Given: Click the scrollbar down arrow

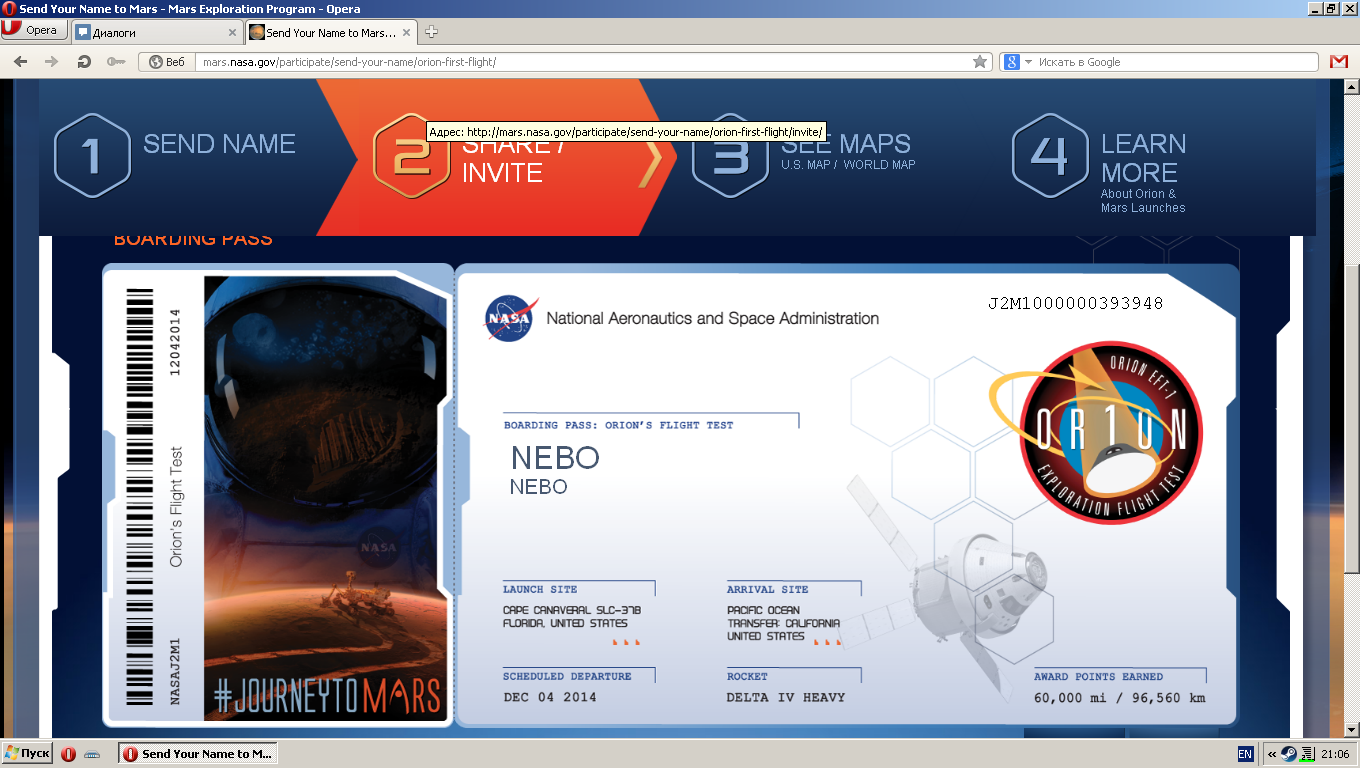Looking at the screenshot, I should tap(1351, 730).
